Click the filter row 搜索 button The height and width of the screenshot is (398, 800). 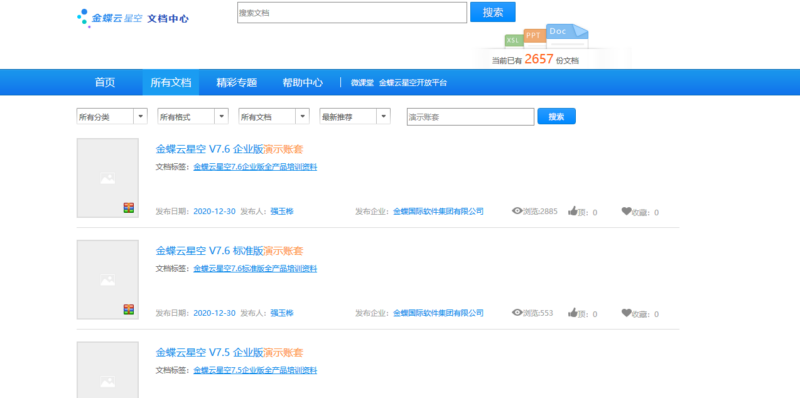[556, 116]
